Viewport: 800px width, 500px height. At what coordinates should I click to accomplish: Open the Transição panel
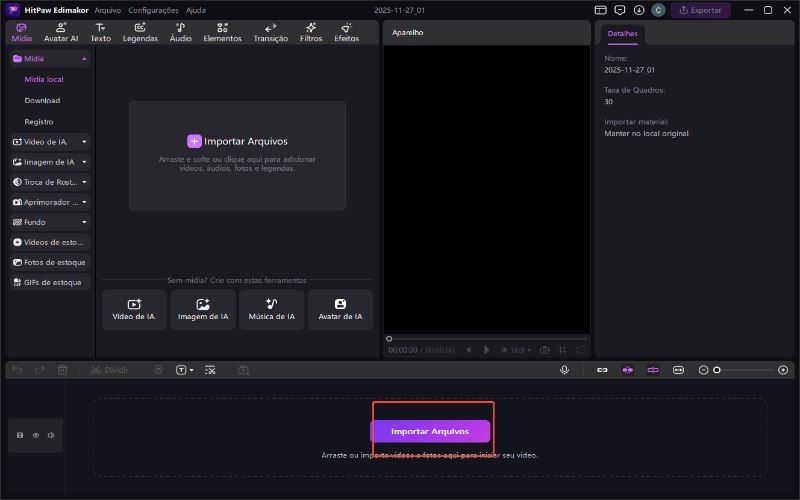click(270, 32)
